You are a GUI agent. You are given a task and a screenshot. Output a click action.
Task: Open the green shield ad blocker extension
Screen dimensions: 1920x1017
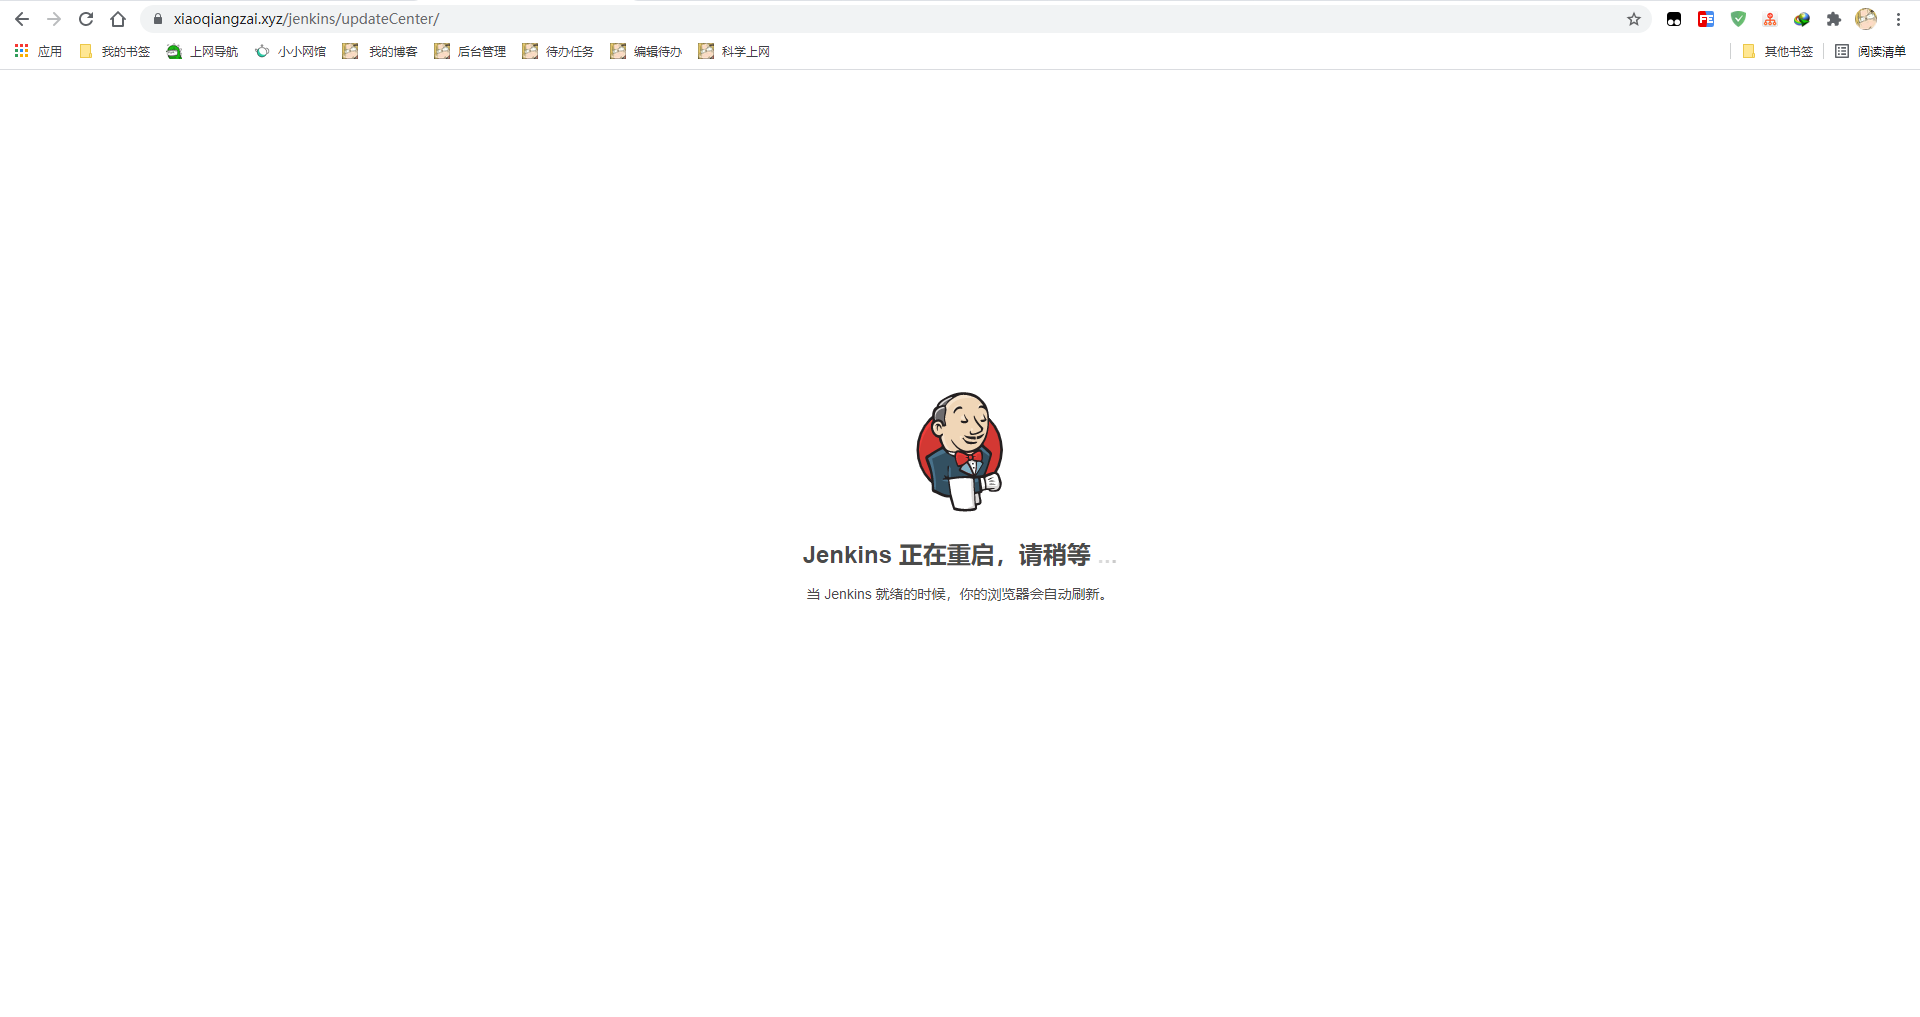click(1738, 19)
